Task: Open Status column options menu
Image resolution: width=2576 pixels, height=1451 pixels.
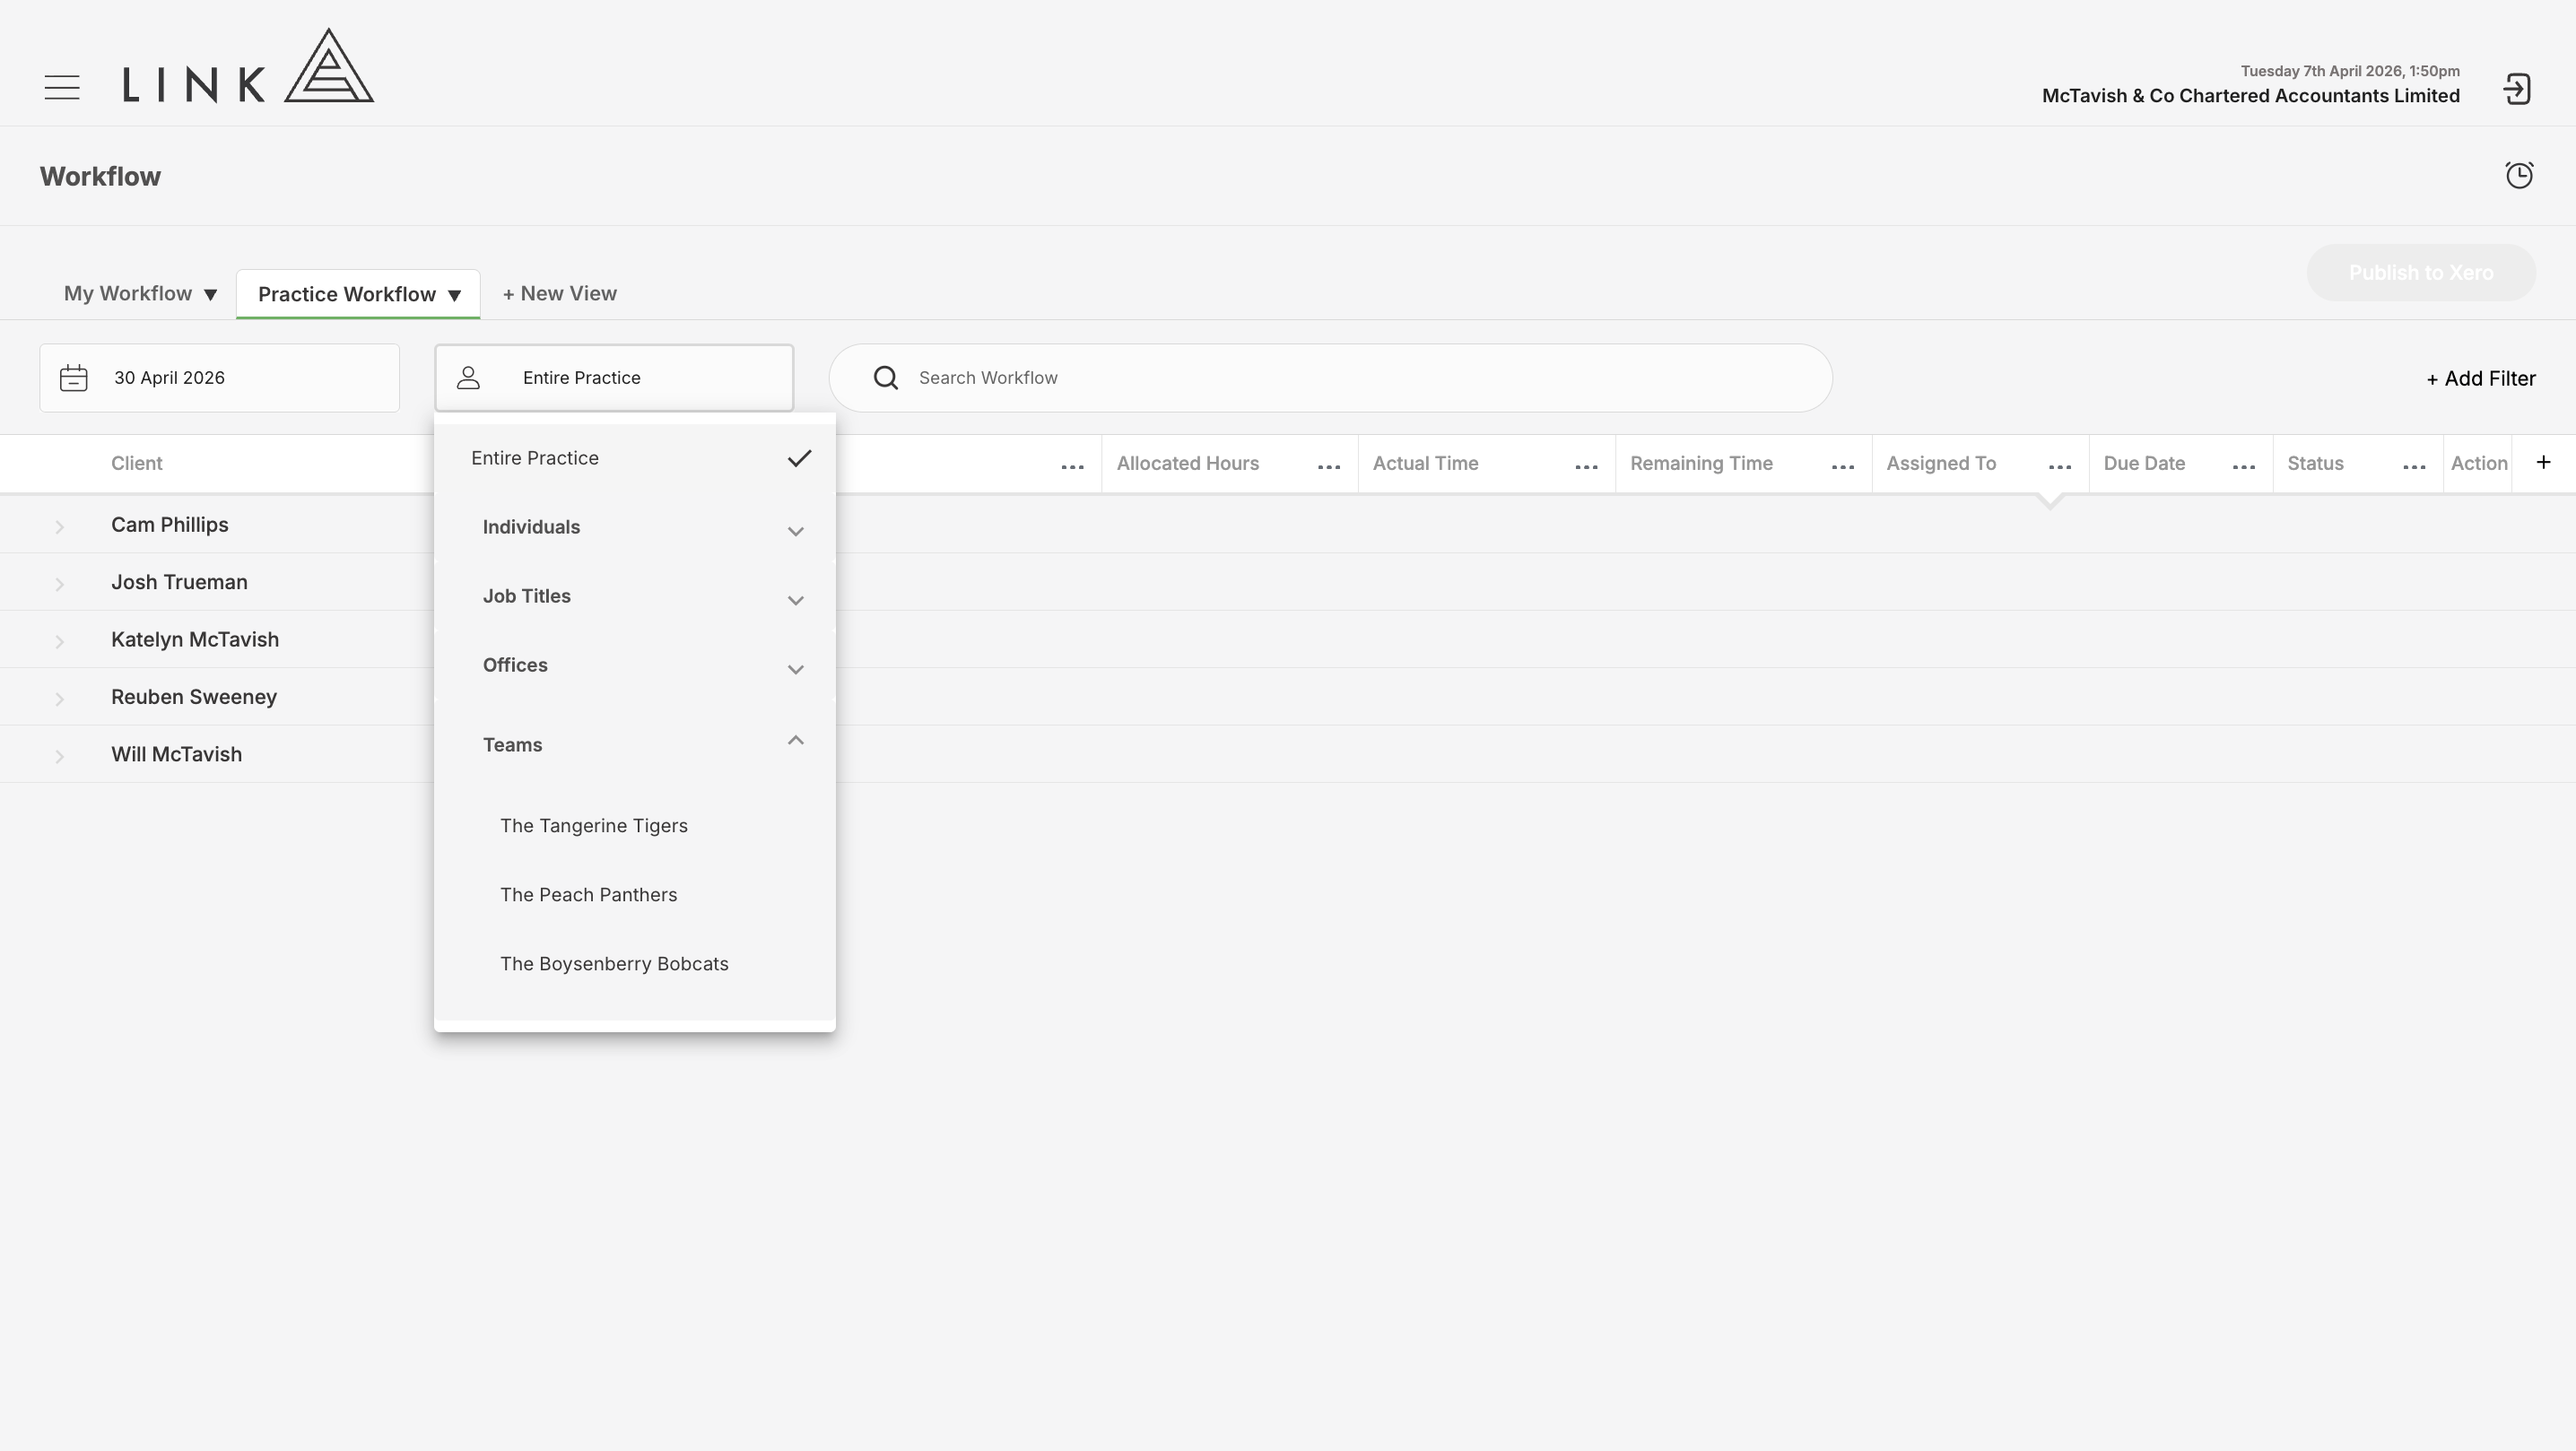Action: click(2413, 467)
